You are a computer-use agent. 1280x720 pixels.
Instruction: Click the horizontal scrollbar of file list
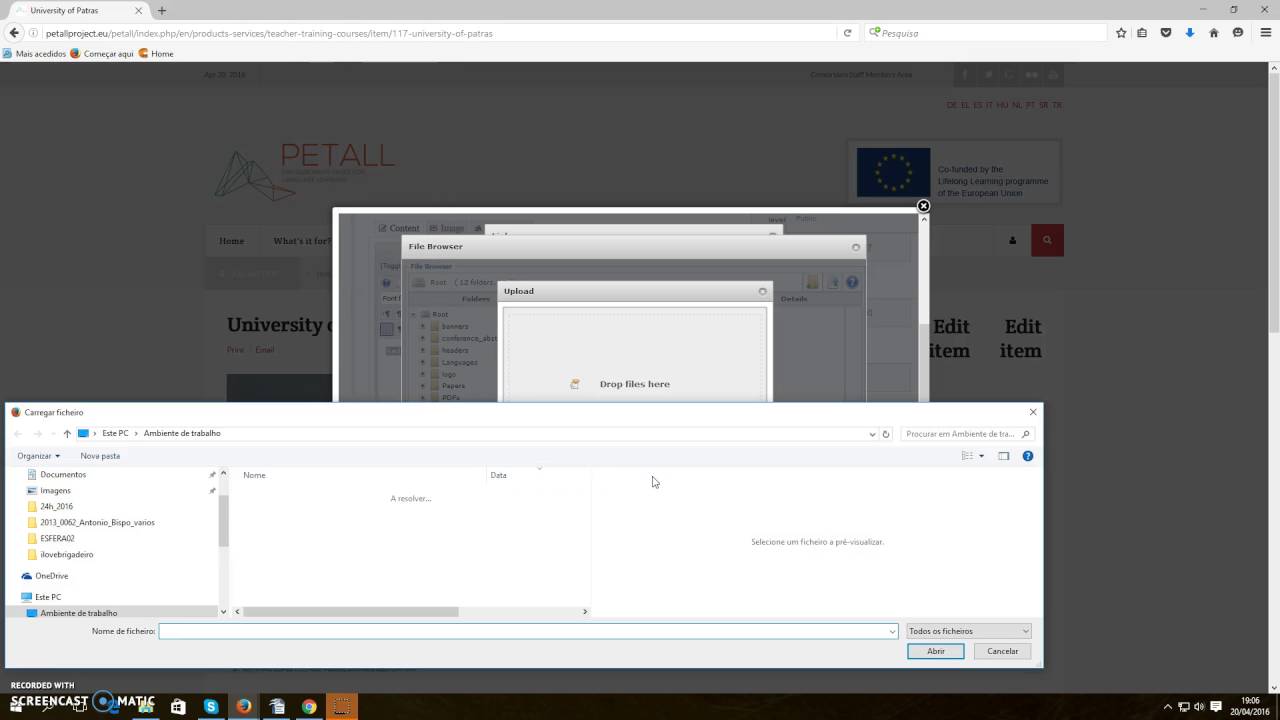tap(351, 612)
